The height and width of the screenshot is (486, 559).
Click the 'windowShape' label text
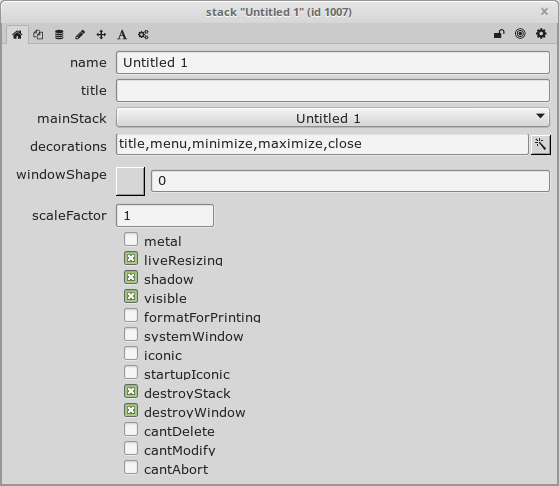61,175
